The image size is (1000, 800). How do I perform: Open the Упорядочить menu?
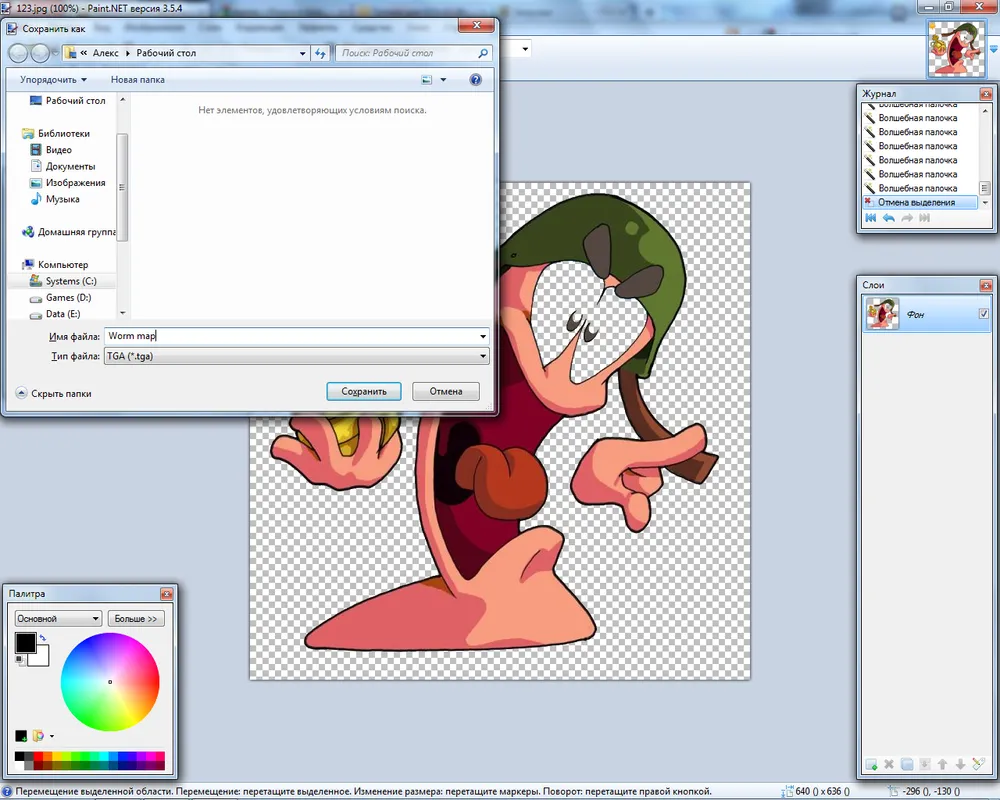click(53, 79)
